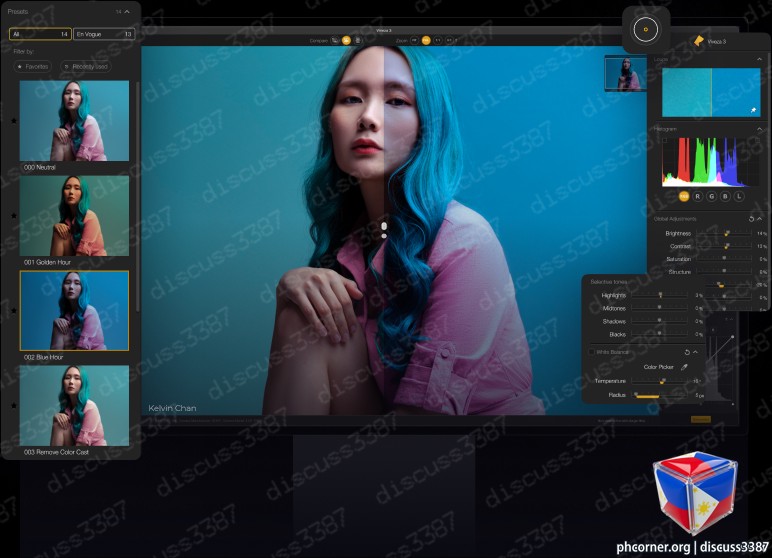Click the Viveza 3 logo icon
Viewport: 772px width, 558px height.
699,41
